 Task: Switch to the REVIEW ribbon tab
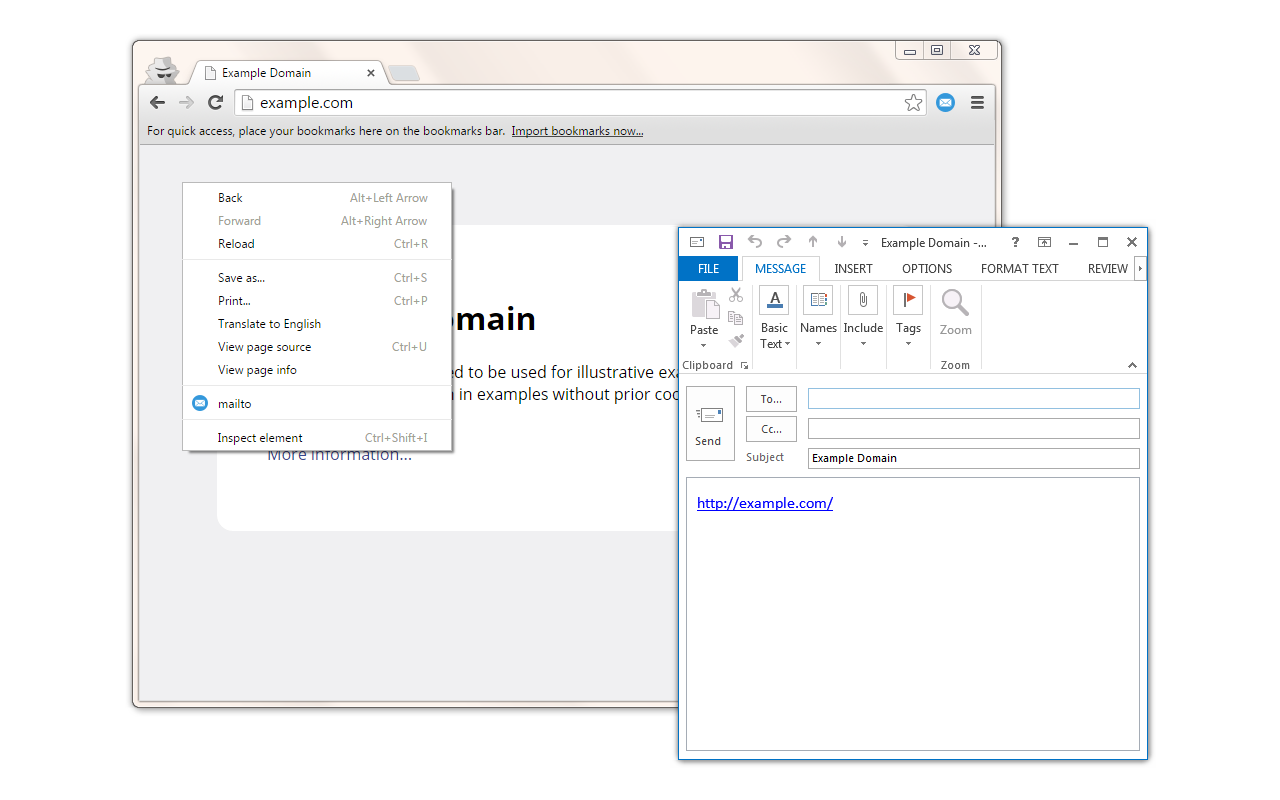[1107, 268]
